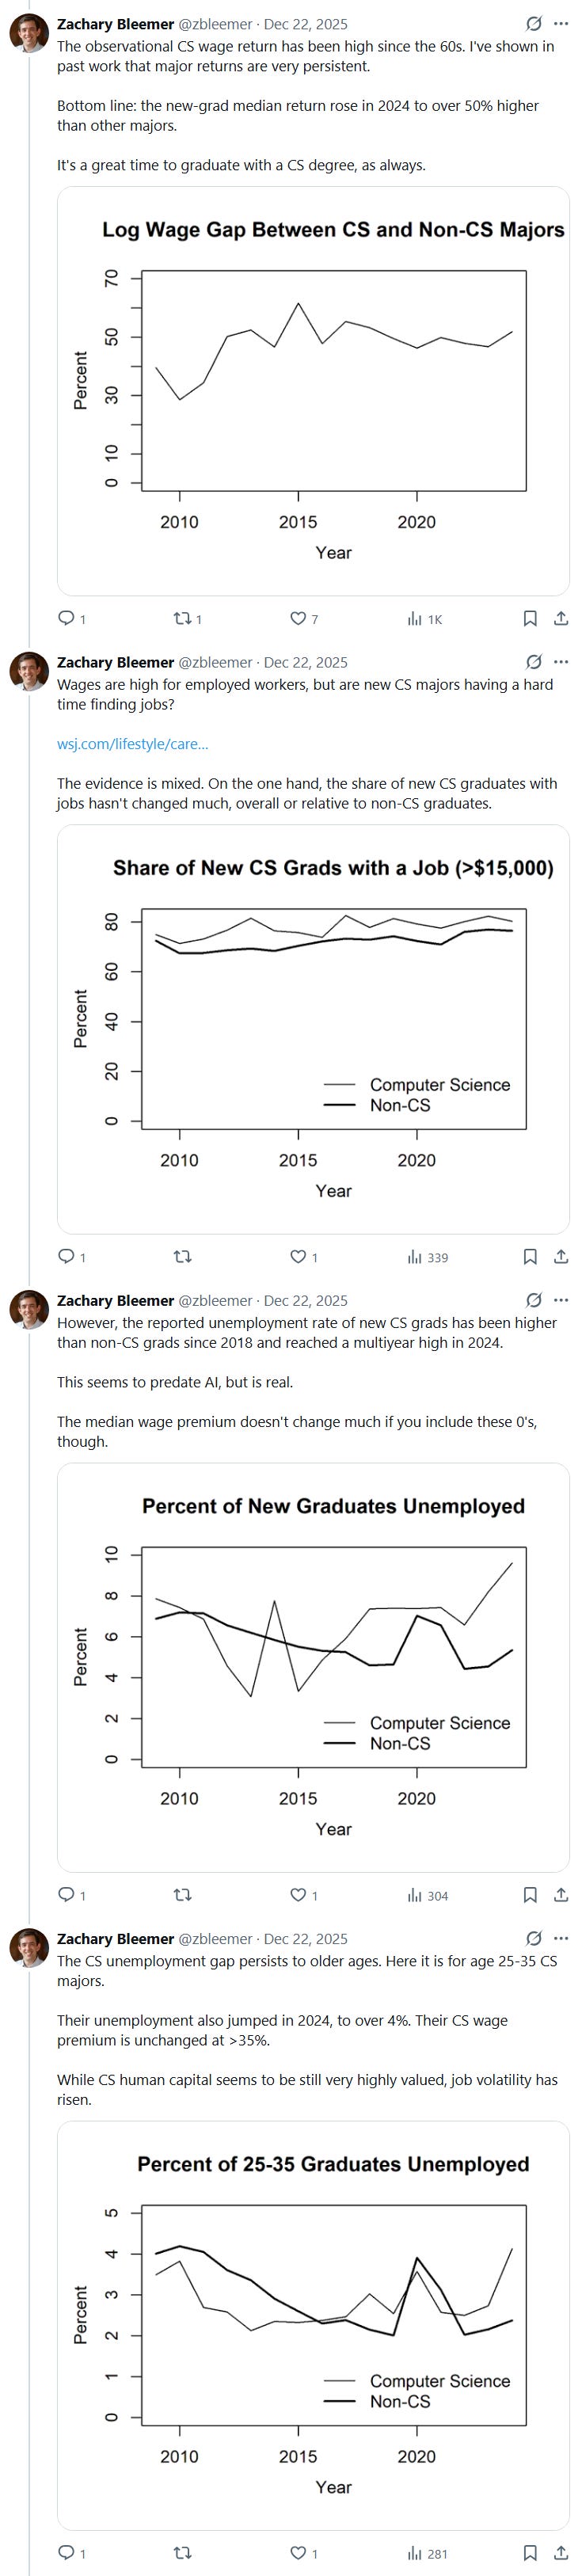The width and height of the screenshot is (582, 2576).
Task: Toggle bookmark on the New Graduates Unemployed tweet
Action: click(530, 1895)
